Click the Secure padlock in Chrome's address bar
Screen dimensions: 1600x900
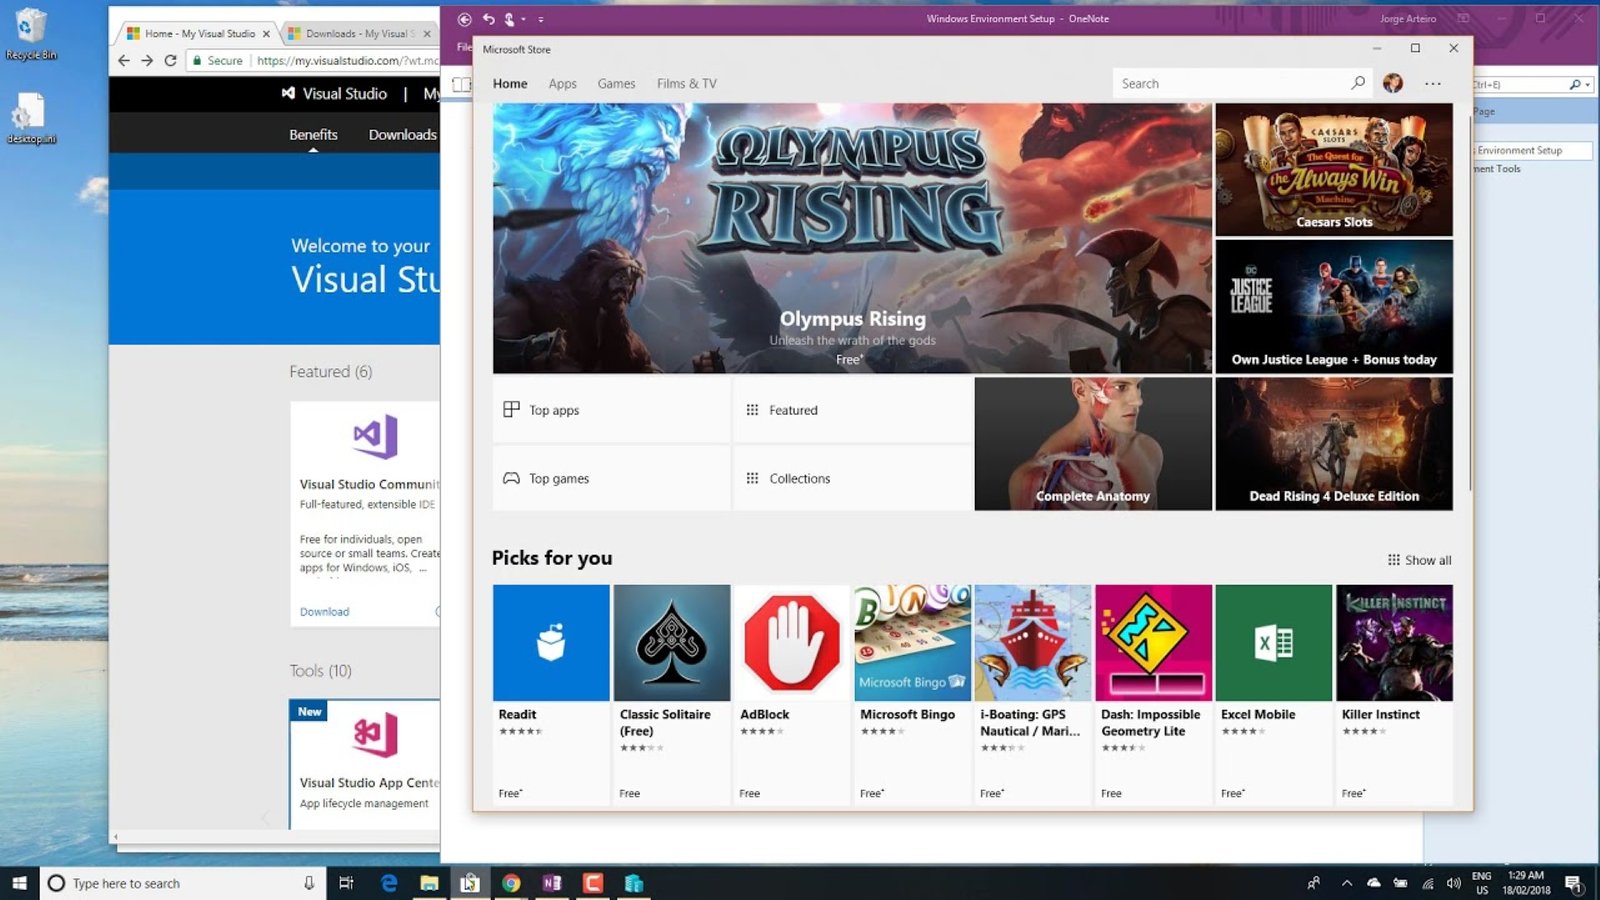click(196, 60)
